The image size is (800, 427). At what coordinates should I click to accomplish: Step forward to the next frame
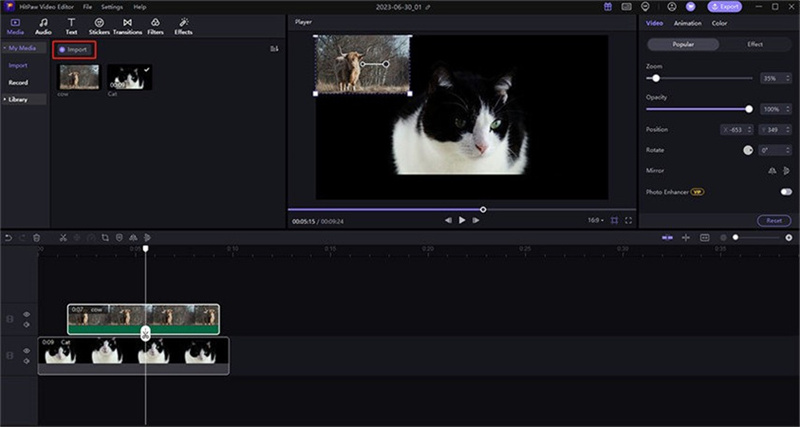pyautogui.click(x=476, y=220)
